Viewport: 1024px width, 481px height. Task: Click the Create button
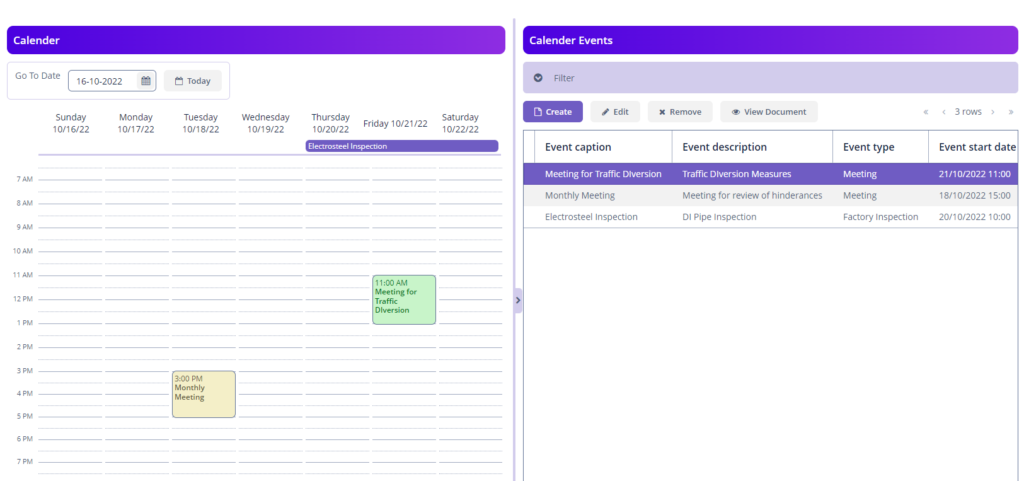(552, 112)
